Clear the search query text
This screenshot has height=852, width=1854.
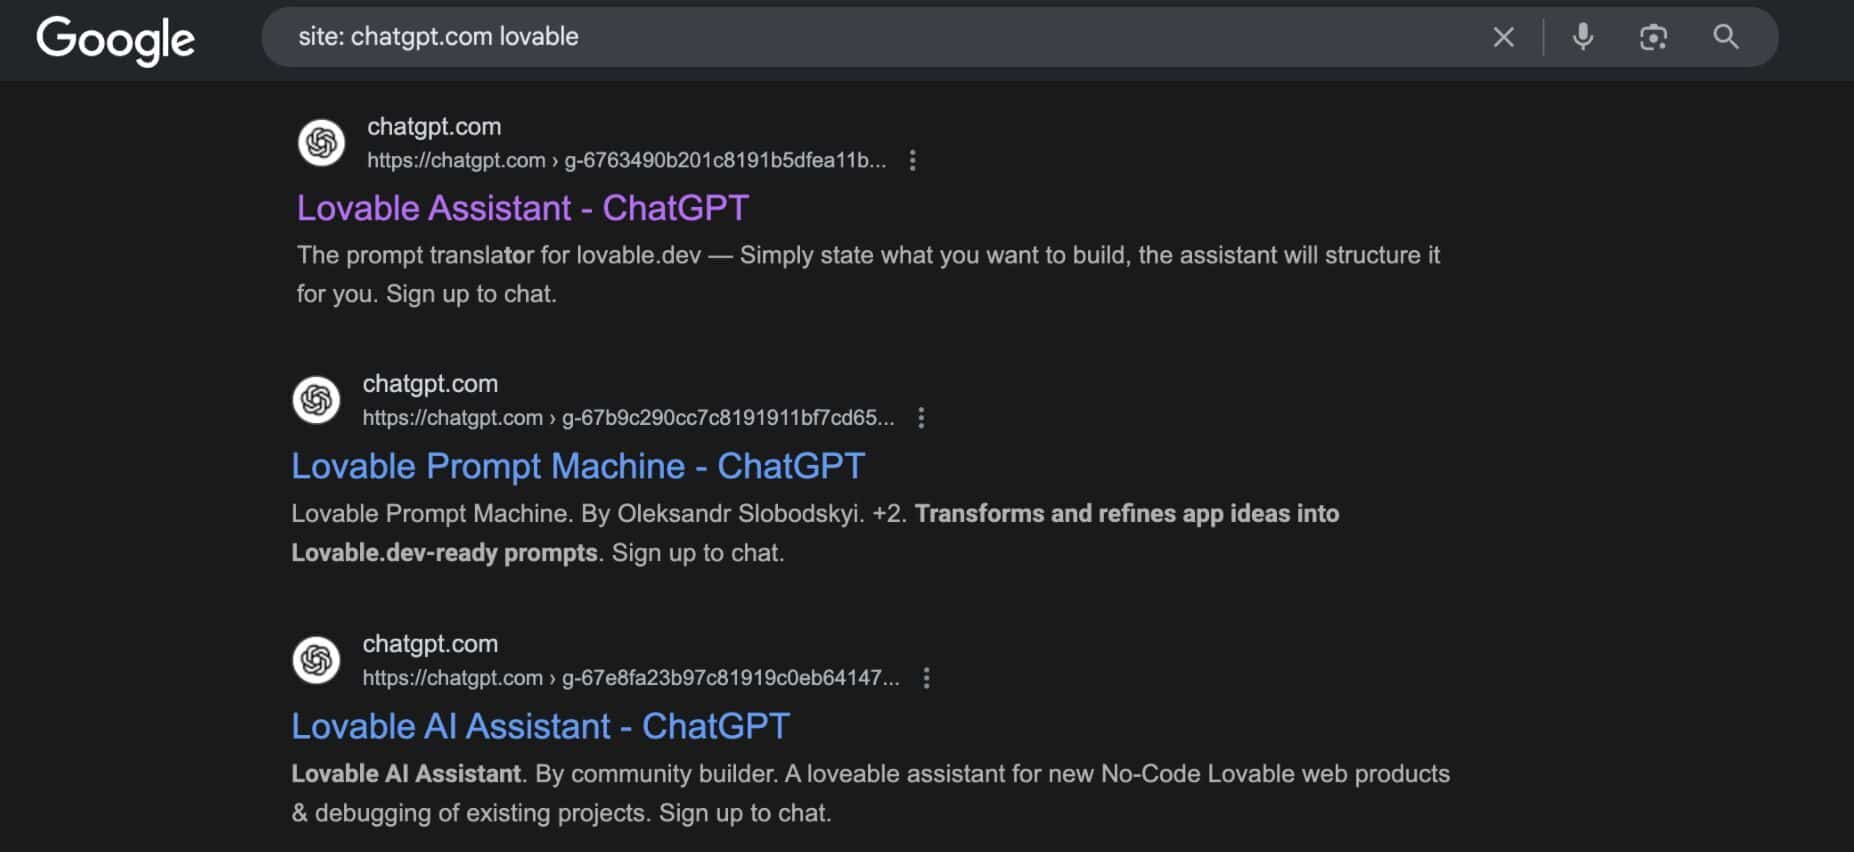click(x=1503, y=38)
